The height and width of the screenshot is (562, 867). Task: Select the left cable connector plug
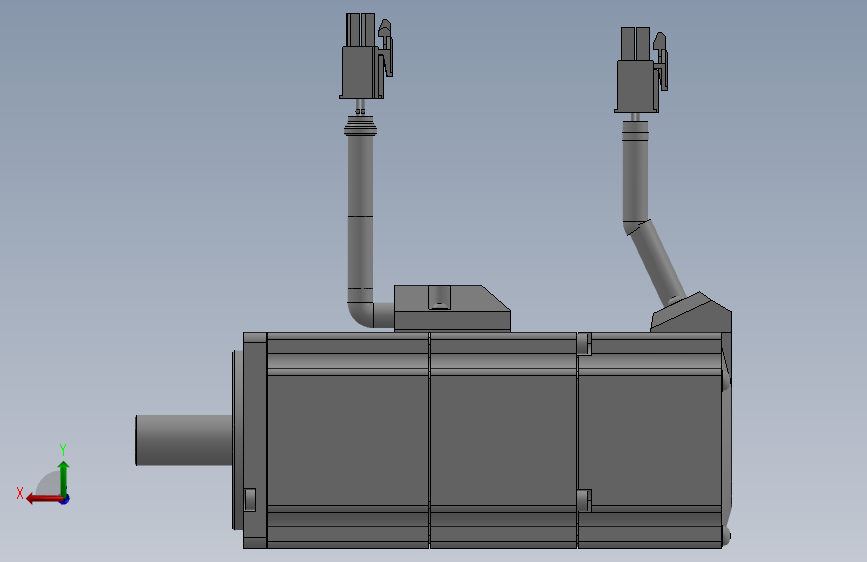(365, 56)
